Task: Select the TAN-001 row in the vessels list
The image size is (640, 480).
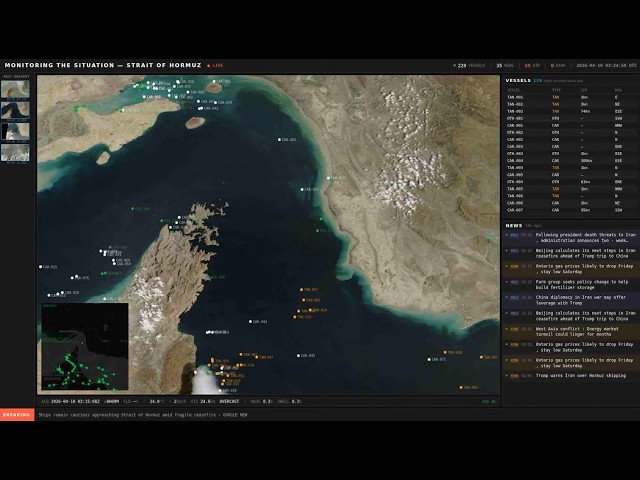Action: pyautogui.click(x=571, y=98)
